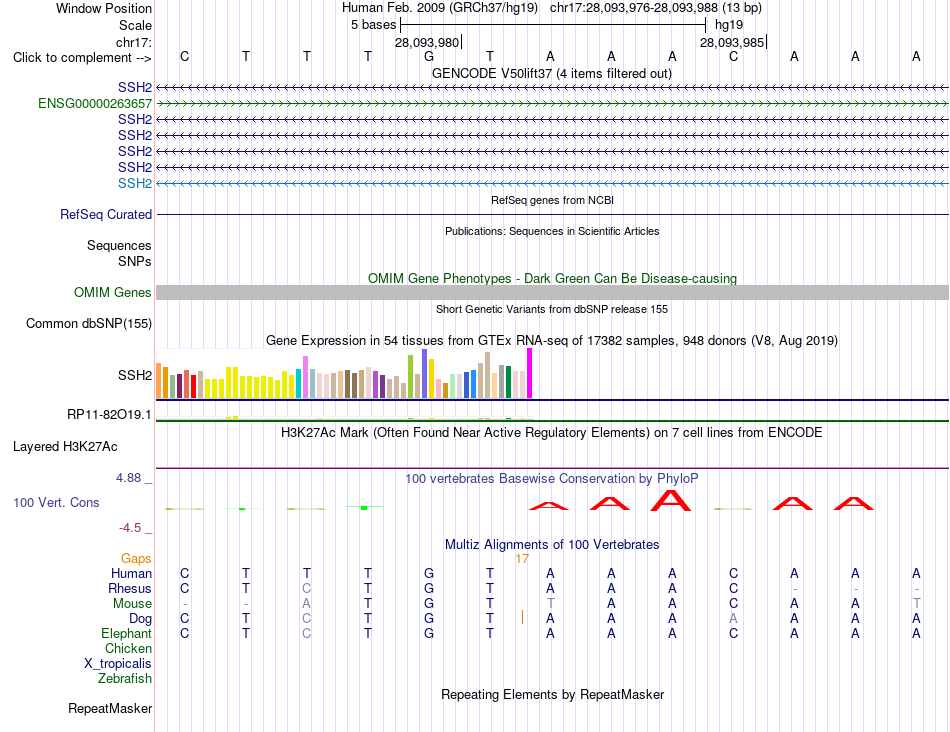The height and width of the screenshot is (732, 950).
Task: Click the '100 Vert. Cons' track label
Action: coord(56,502)
